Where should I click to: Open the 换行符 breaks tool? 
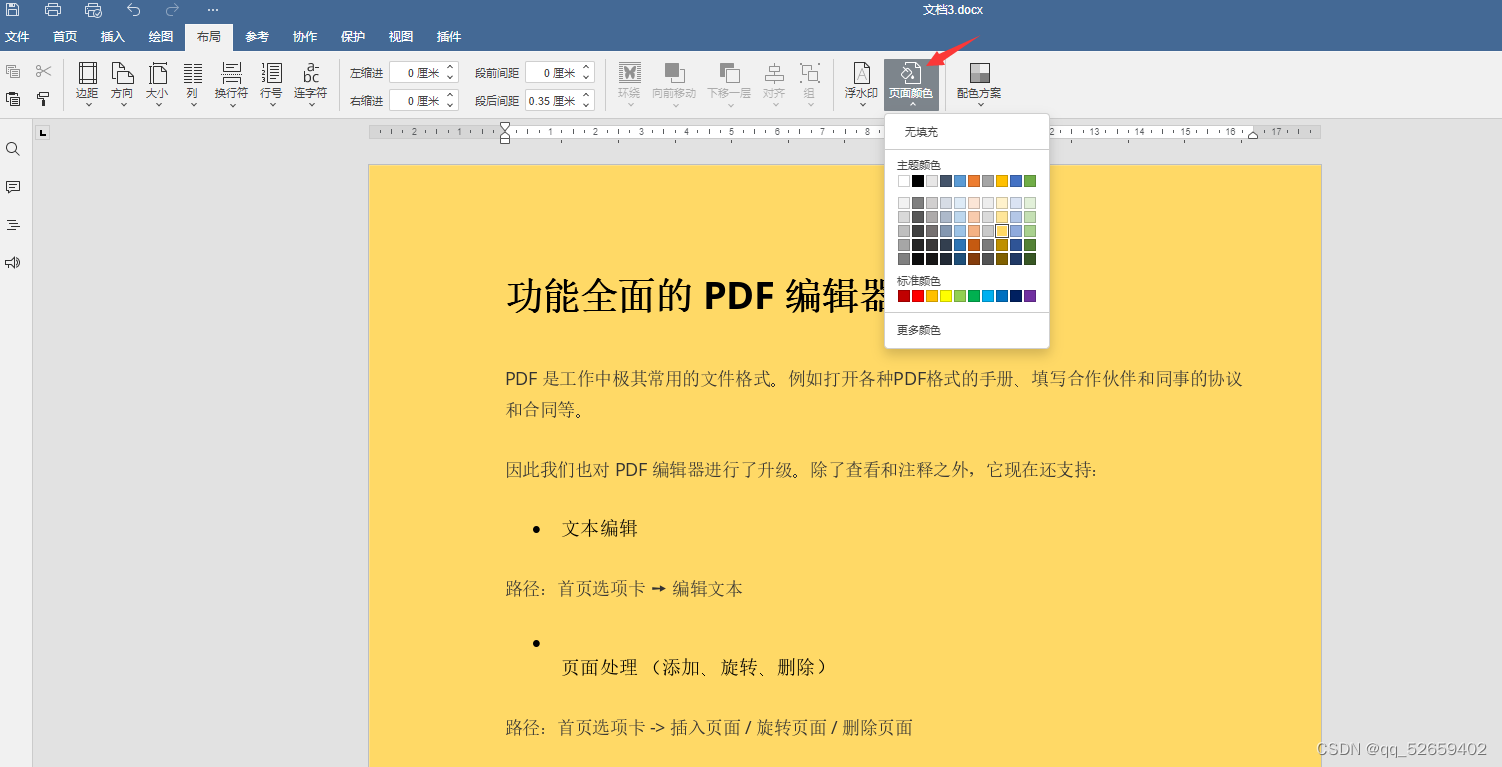pos(231,83)
